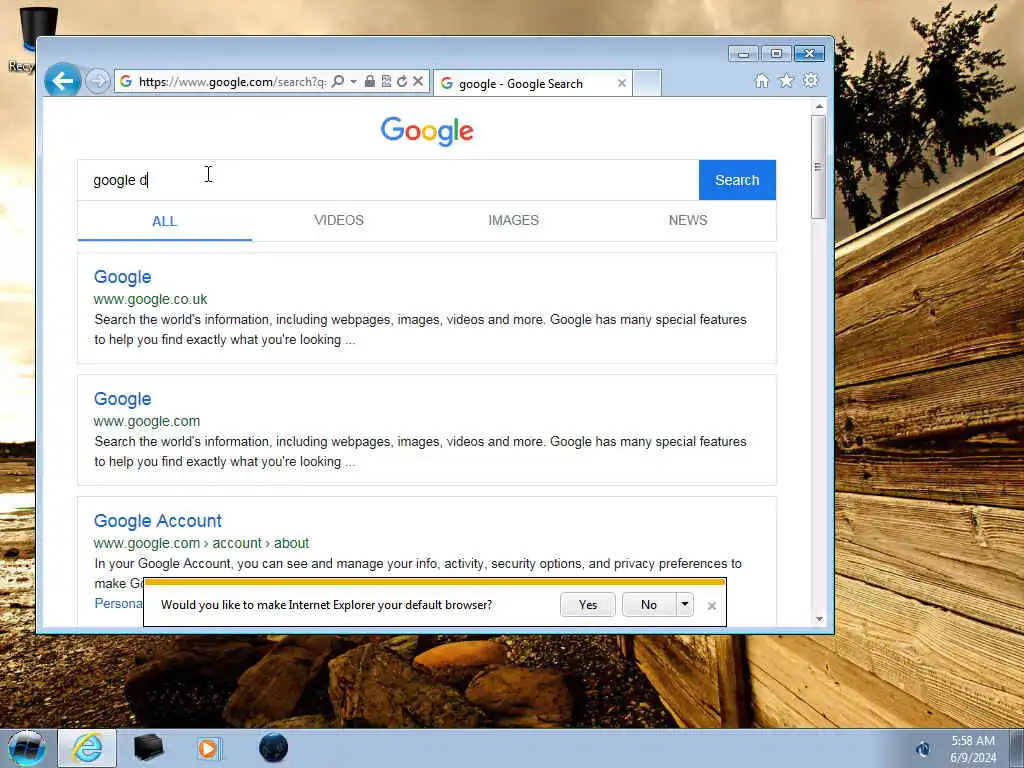Screen dimensions: 1024x768
Task: Open the Google result for www.google.co.uk
Action: (123, 277)
